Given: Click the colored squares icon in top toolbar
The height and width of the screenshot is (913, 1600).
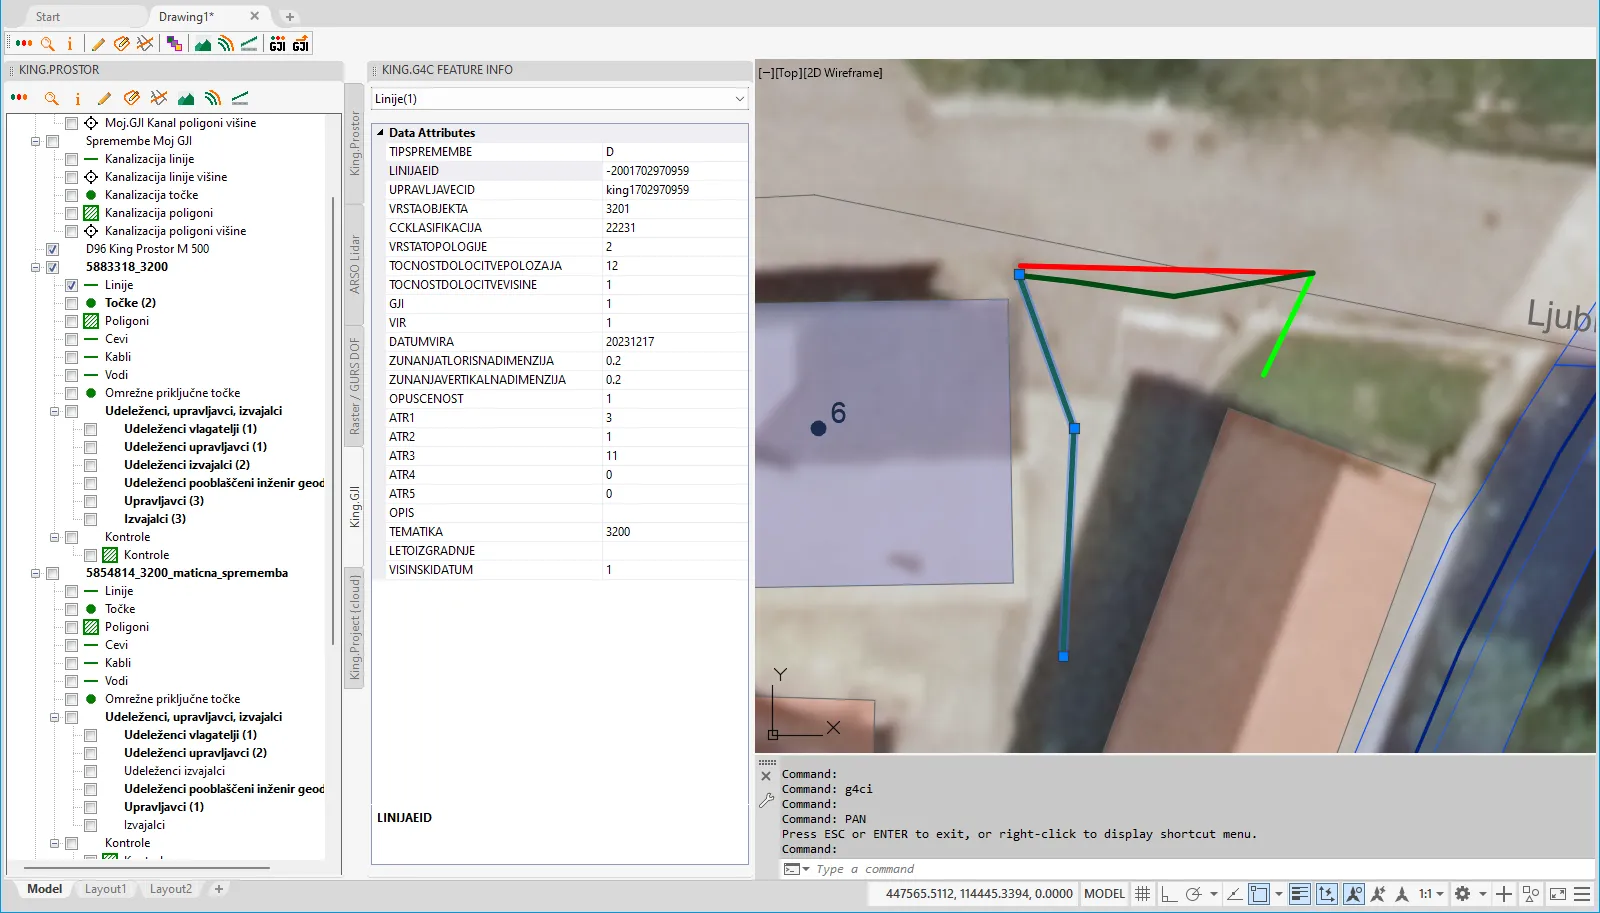Looking at the screenshot, I should coord(175,44).
